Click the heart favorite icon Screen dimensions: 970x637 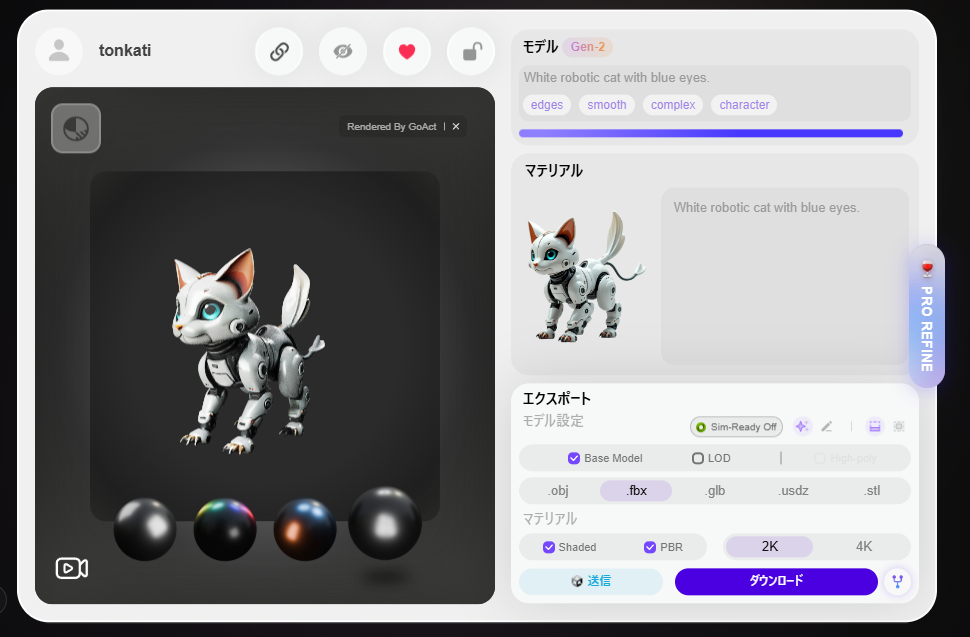pos(406,52)
